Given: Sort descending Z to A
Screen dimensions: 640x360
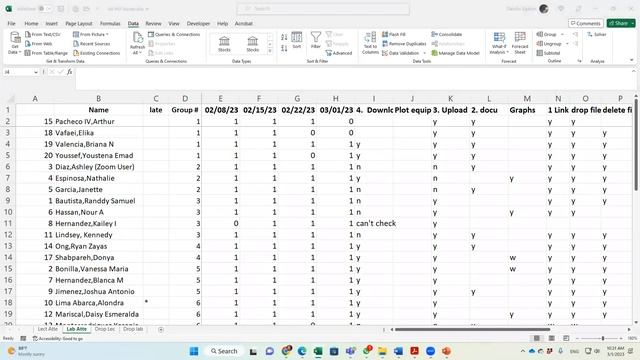Looking at the screenshot, I should click(284, 48).
